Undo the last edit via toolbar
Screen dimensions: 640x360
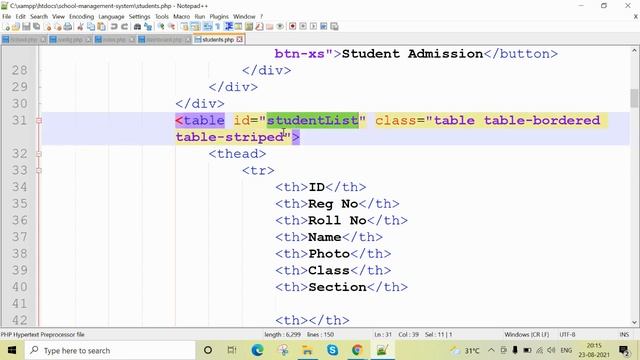coord(114,27)
